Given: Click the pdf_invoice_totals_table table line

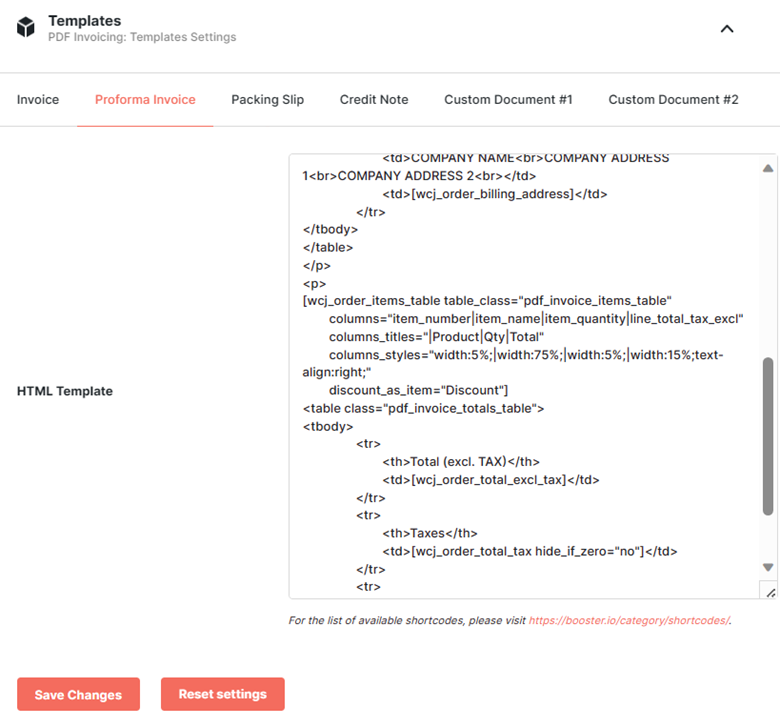Looking at the screenshot, I should click(423, 409).
